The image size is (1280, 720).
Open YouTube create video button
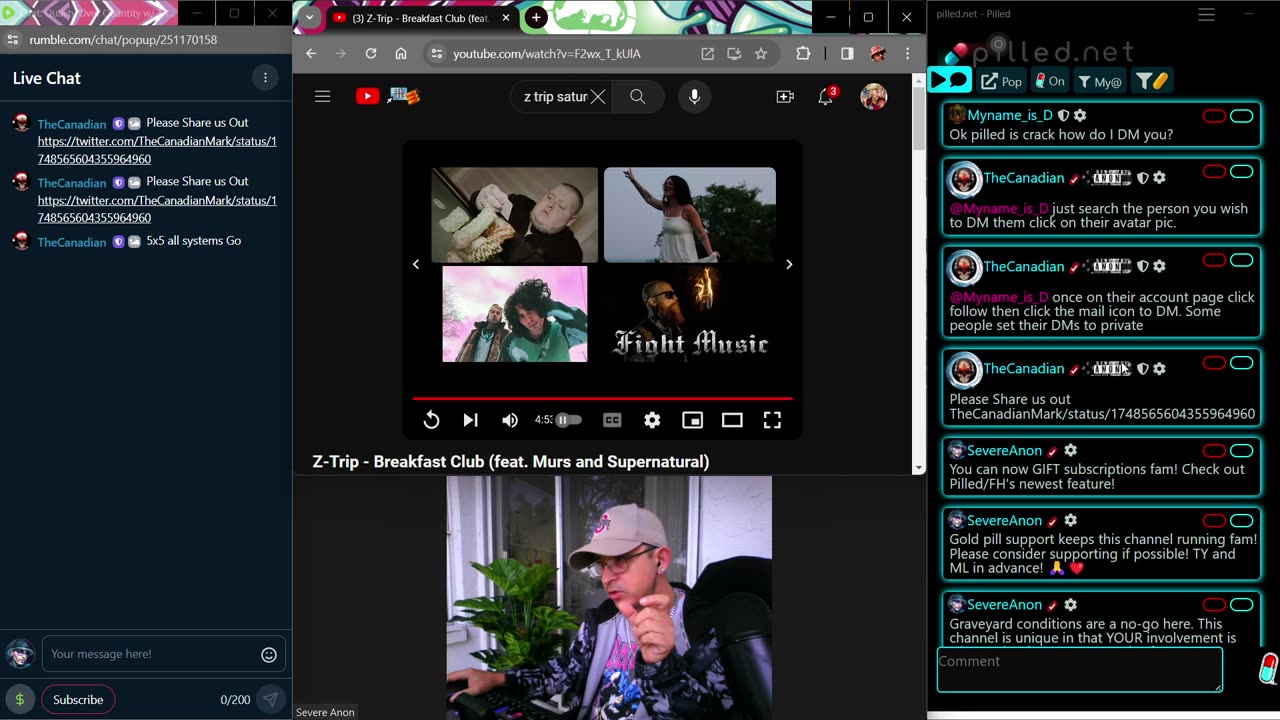pos(785,96)
